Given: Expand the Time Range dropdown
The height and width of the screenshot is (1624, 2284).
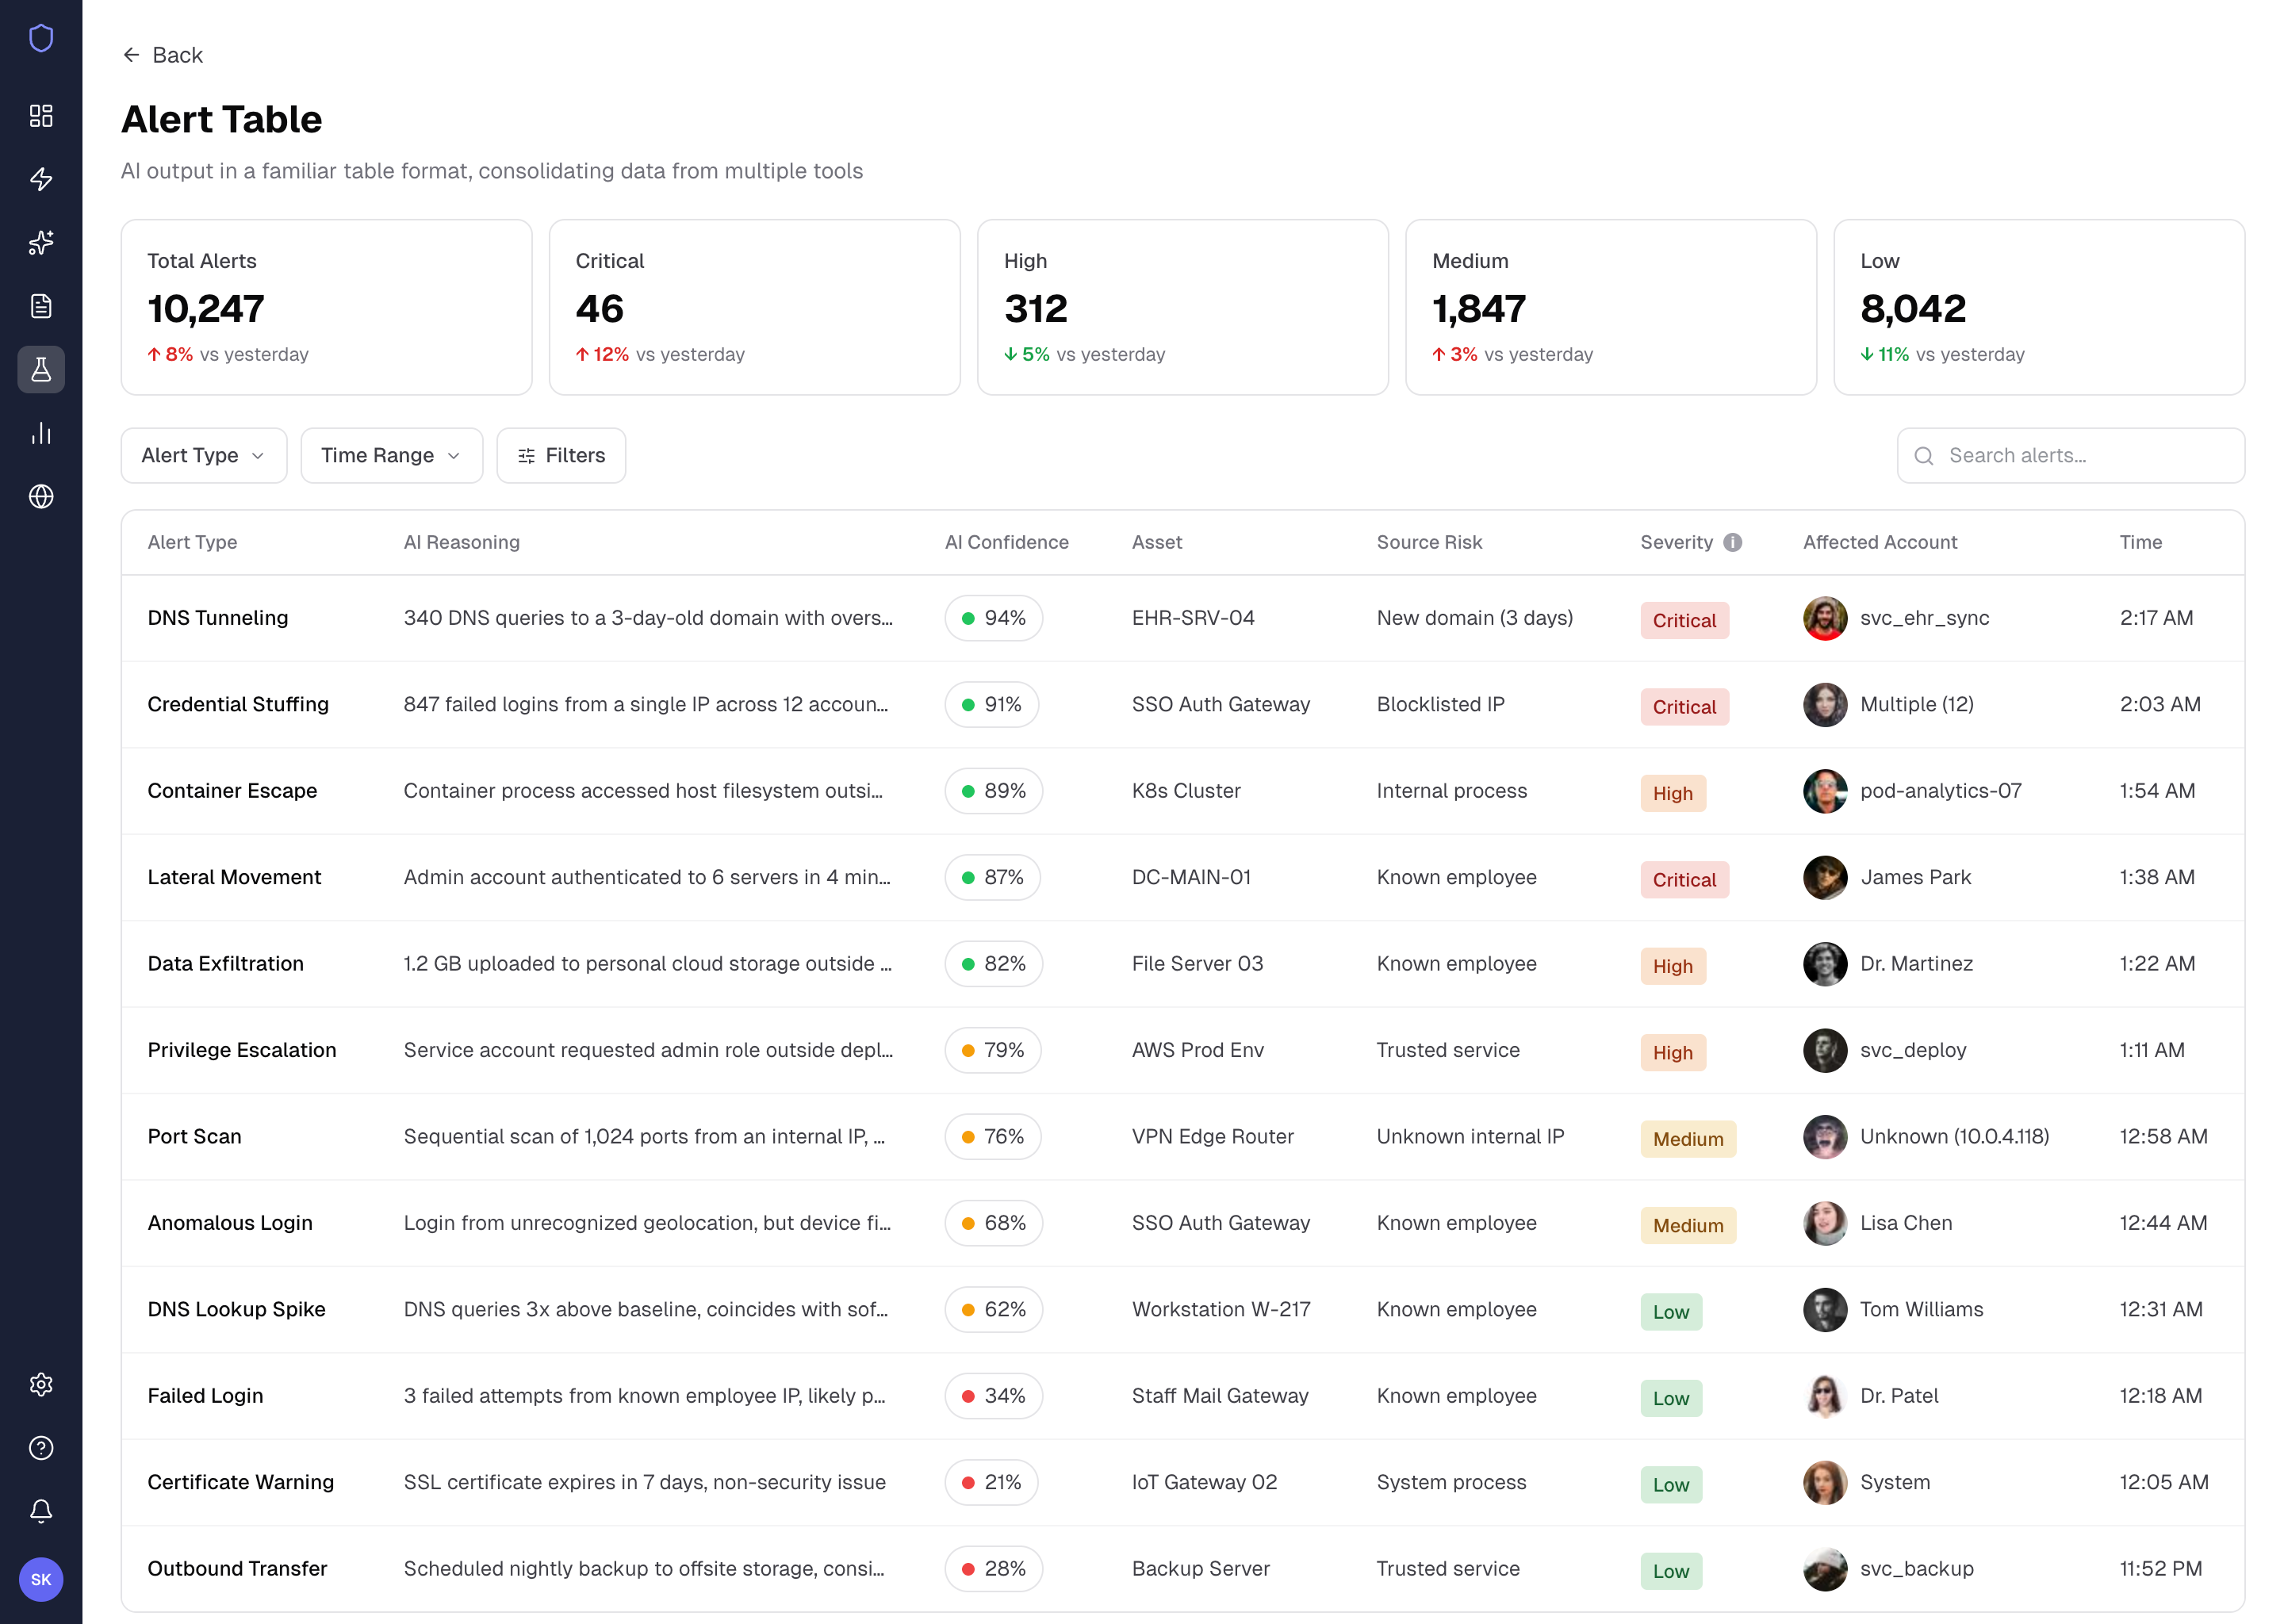Looking at the screenshot, I should [x=392, y=456].
